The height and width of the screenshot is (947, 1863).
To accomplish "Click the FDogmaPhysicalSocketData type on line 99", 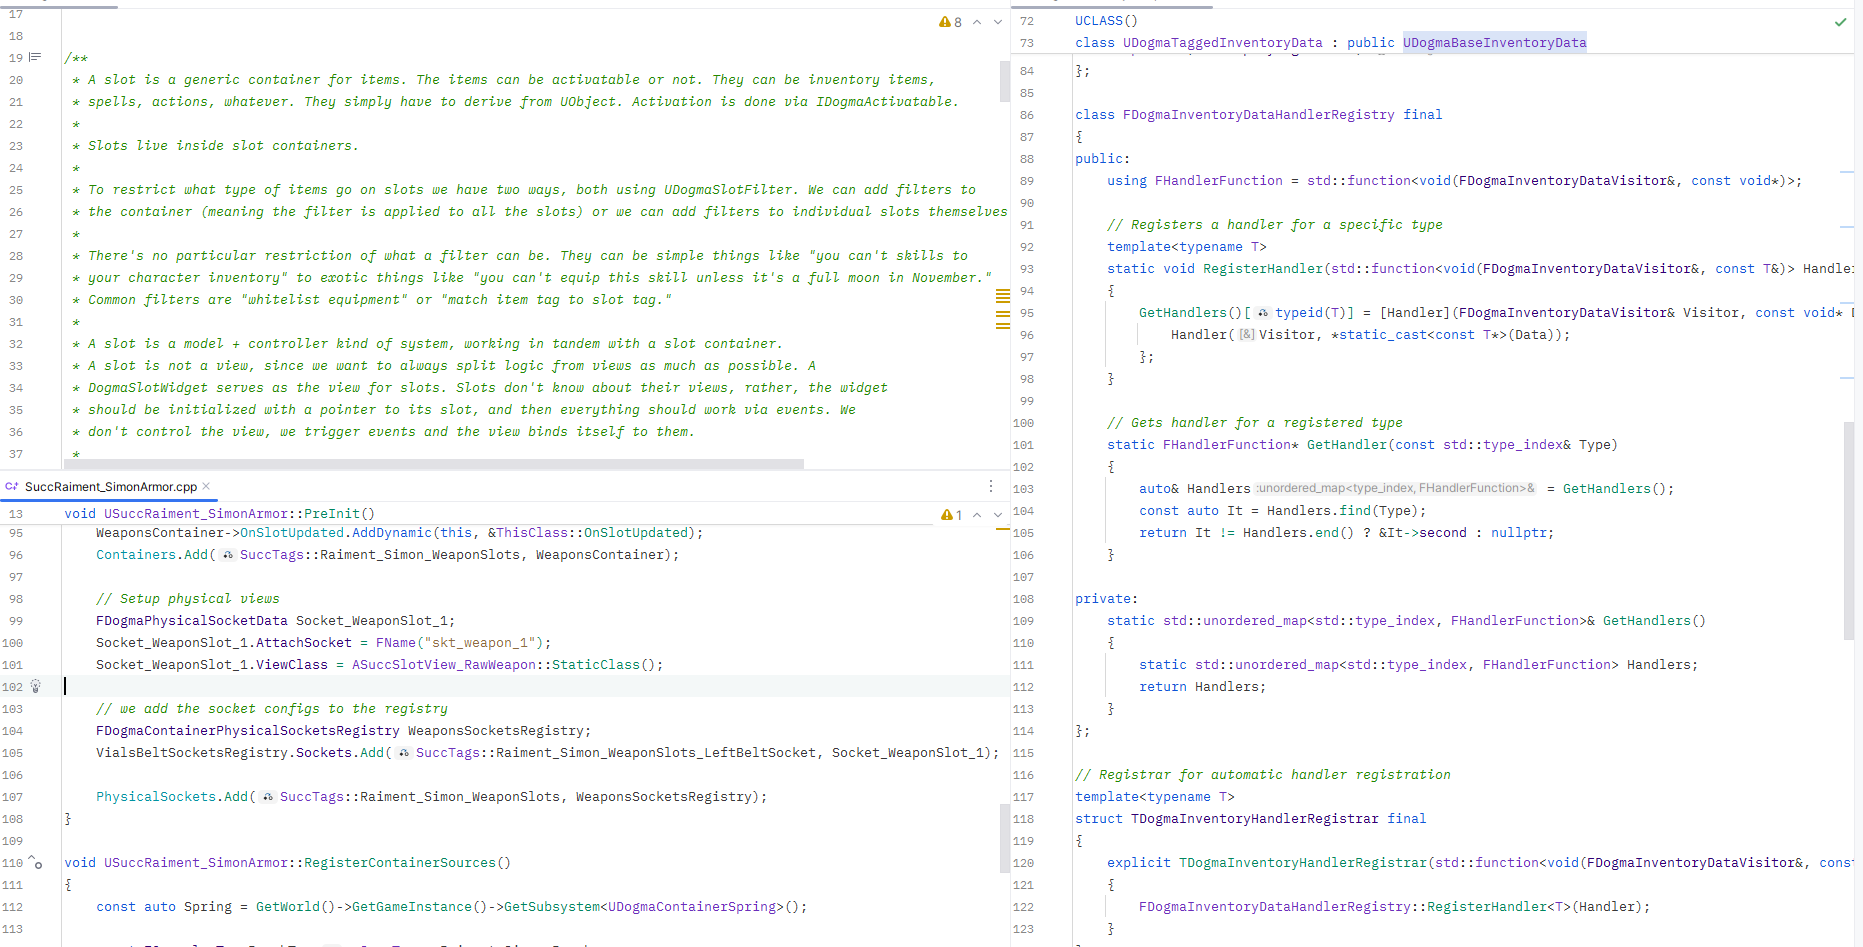I will pos(191,621).
